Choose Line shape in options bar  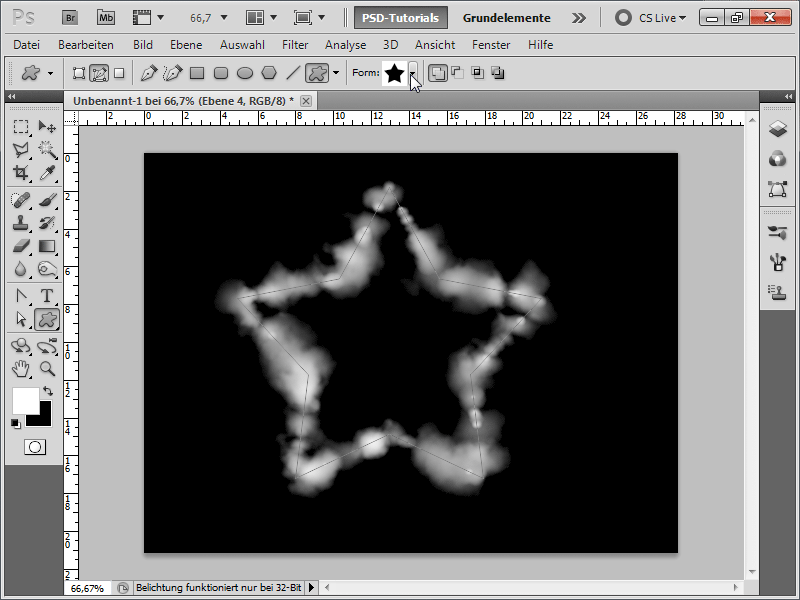(292, 73)
